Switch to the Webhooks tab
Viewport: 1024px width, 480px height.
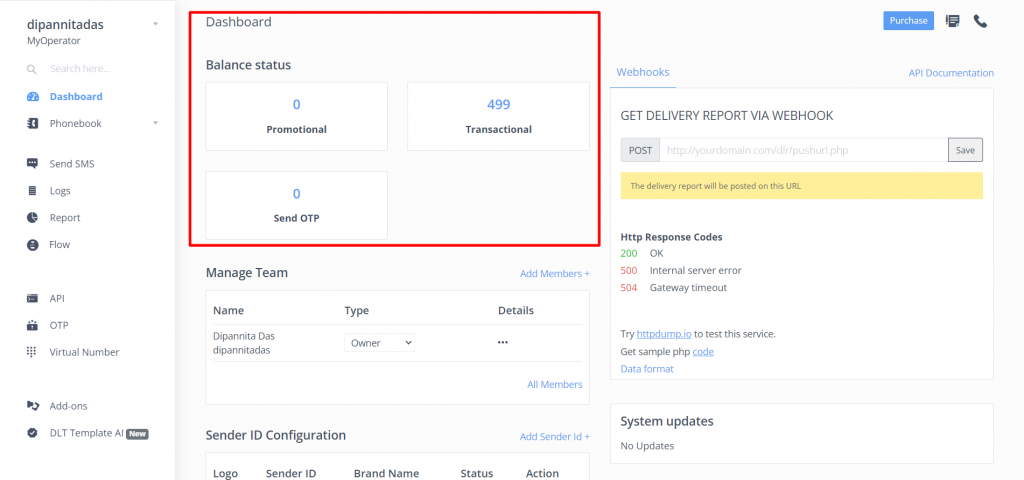(x=643, y=72)
